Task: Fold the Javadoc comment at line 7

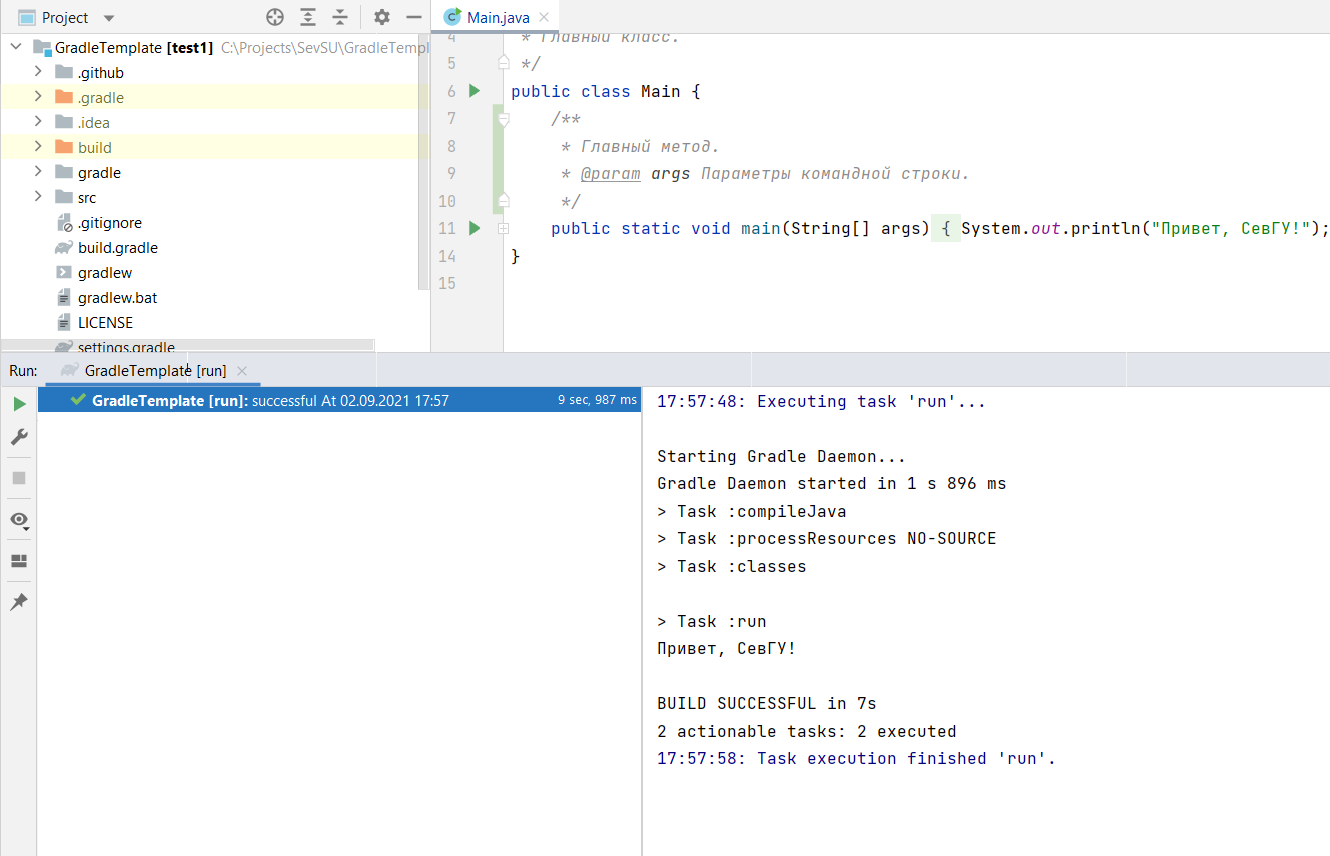Action: [x=504, y=119]
